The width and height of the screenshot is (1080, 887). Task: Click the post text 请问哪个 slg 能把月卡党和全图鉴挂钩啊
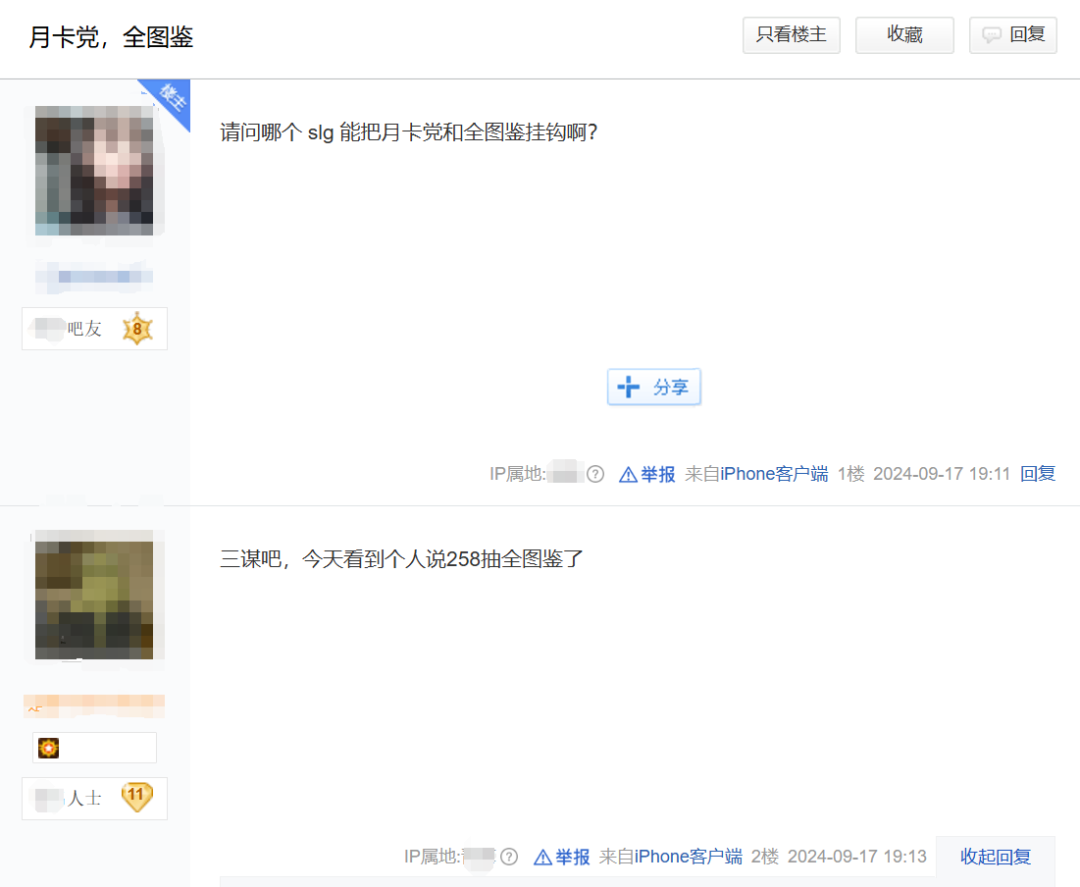tap(408, 132)
